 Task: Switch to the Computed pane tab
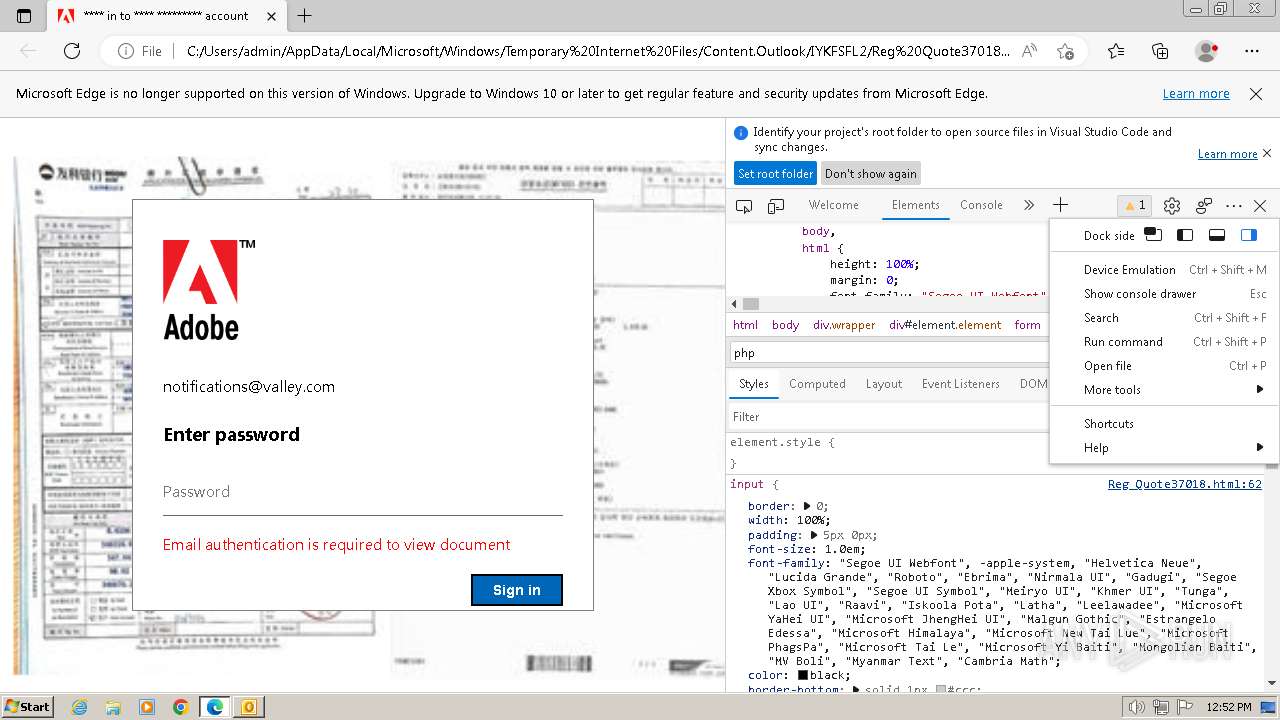point(817,384)
